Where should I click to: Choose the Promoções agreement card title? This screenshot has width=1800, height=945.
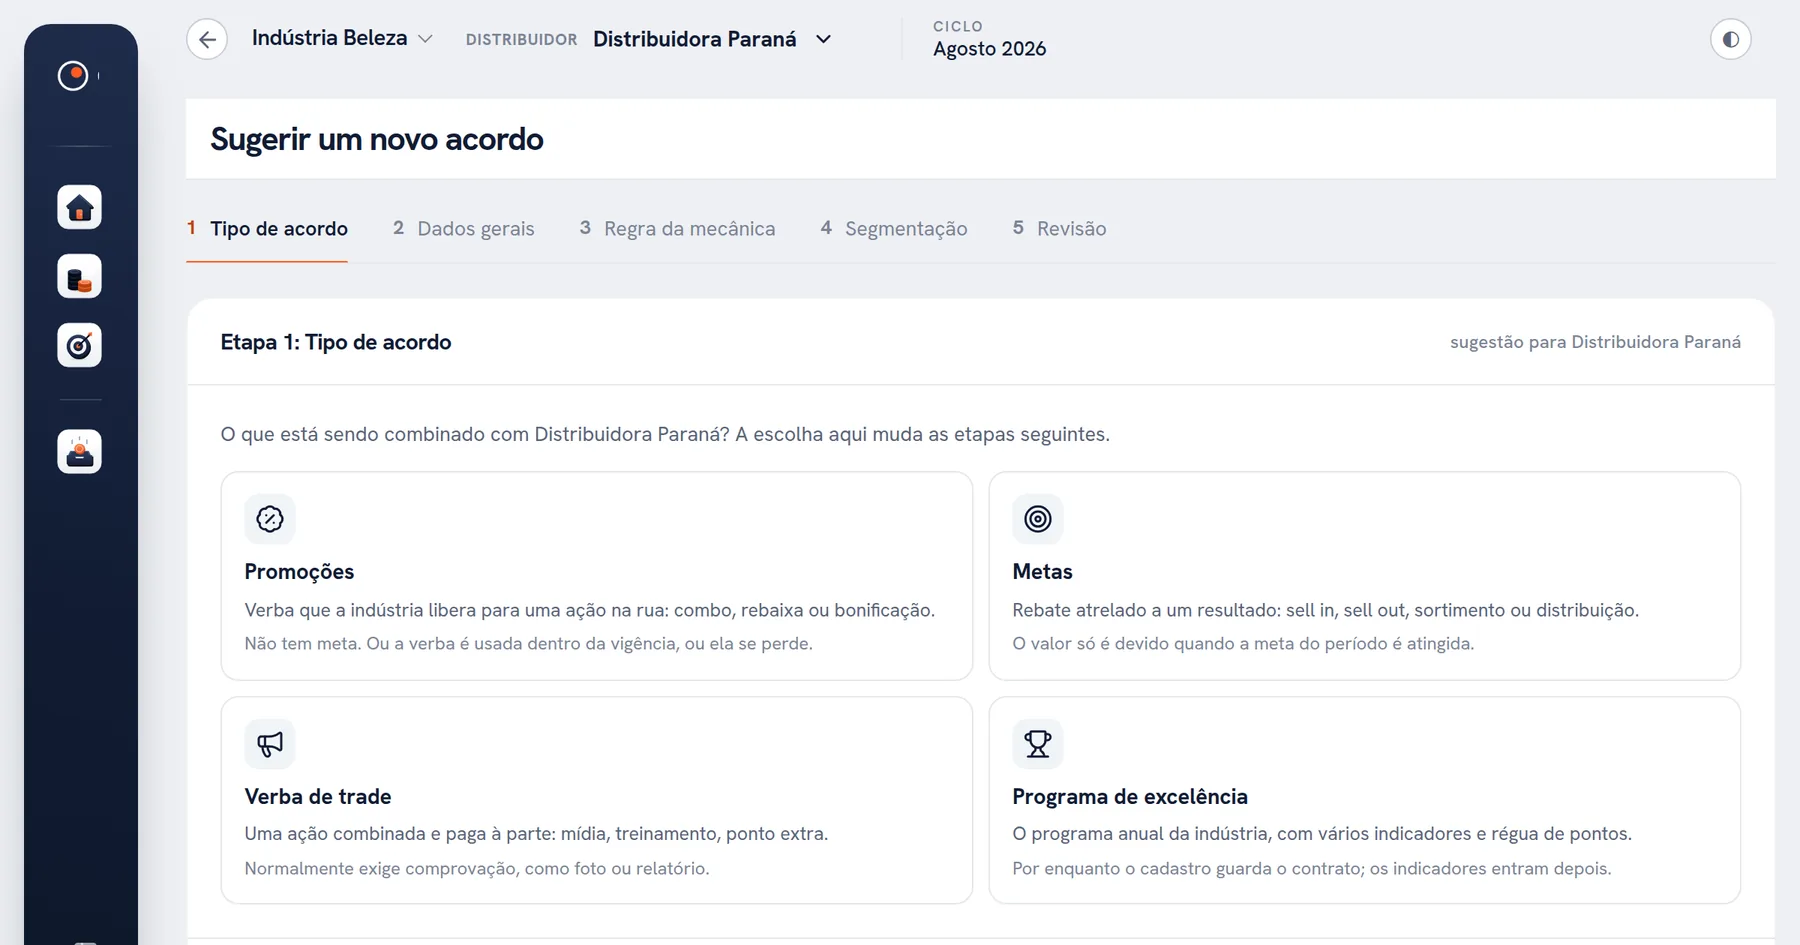point(299,572)
